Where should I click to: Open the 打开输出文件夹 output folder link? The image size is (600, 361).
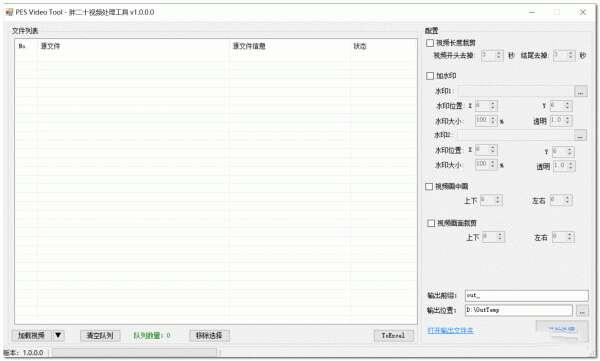(x=450, y=330)
